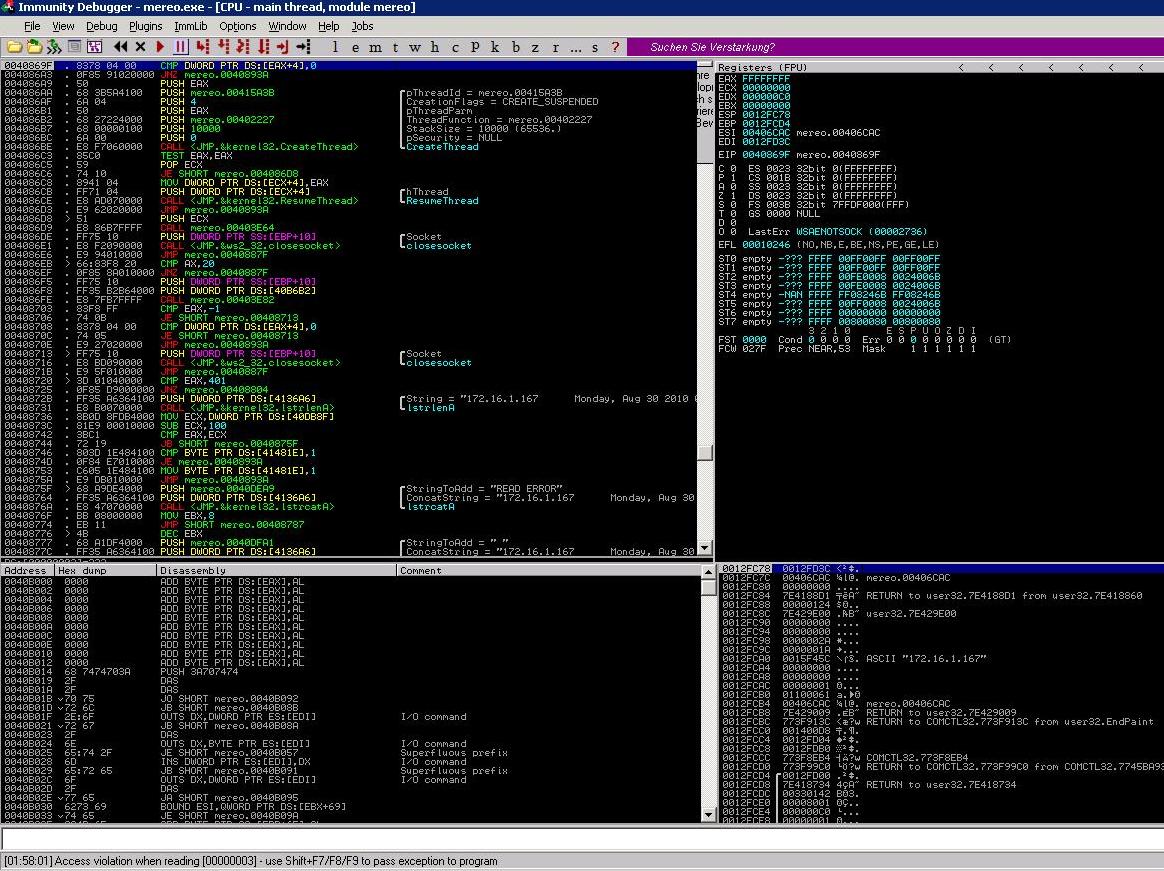Click the dump pane scrollbar up arrow

click(708, 572)
